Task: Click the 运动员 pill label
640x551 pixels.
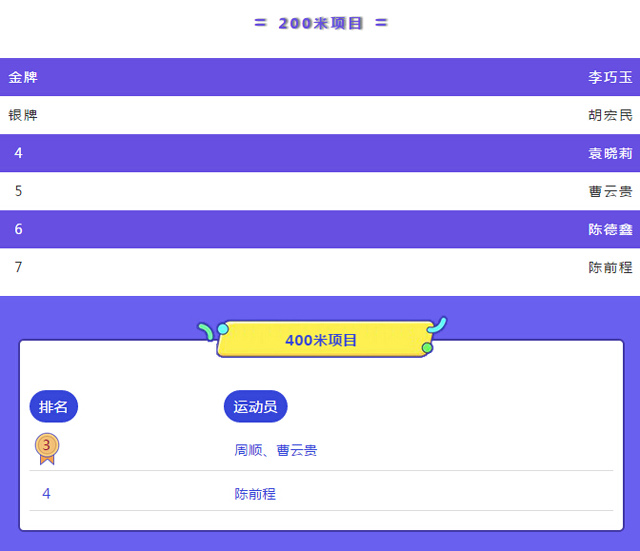Action: point(256,407)
